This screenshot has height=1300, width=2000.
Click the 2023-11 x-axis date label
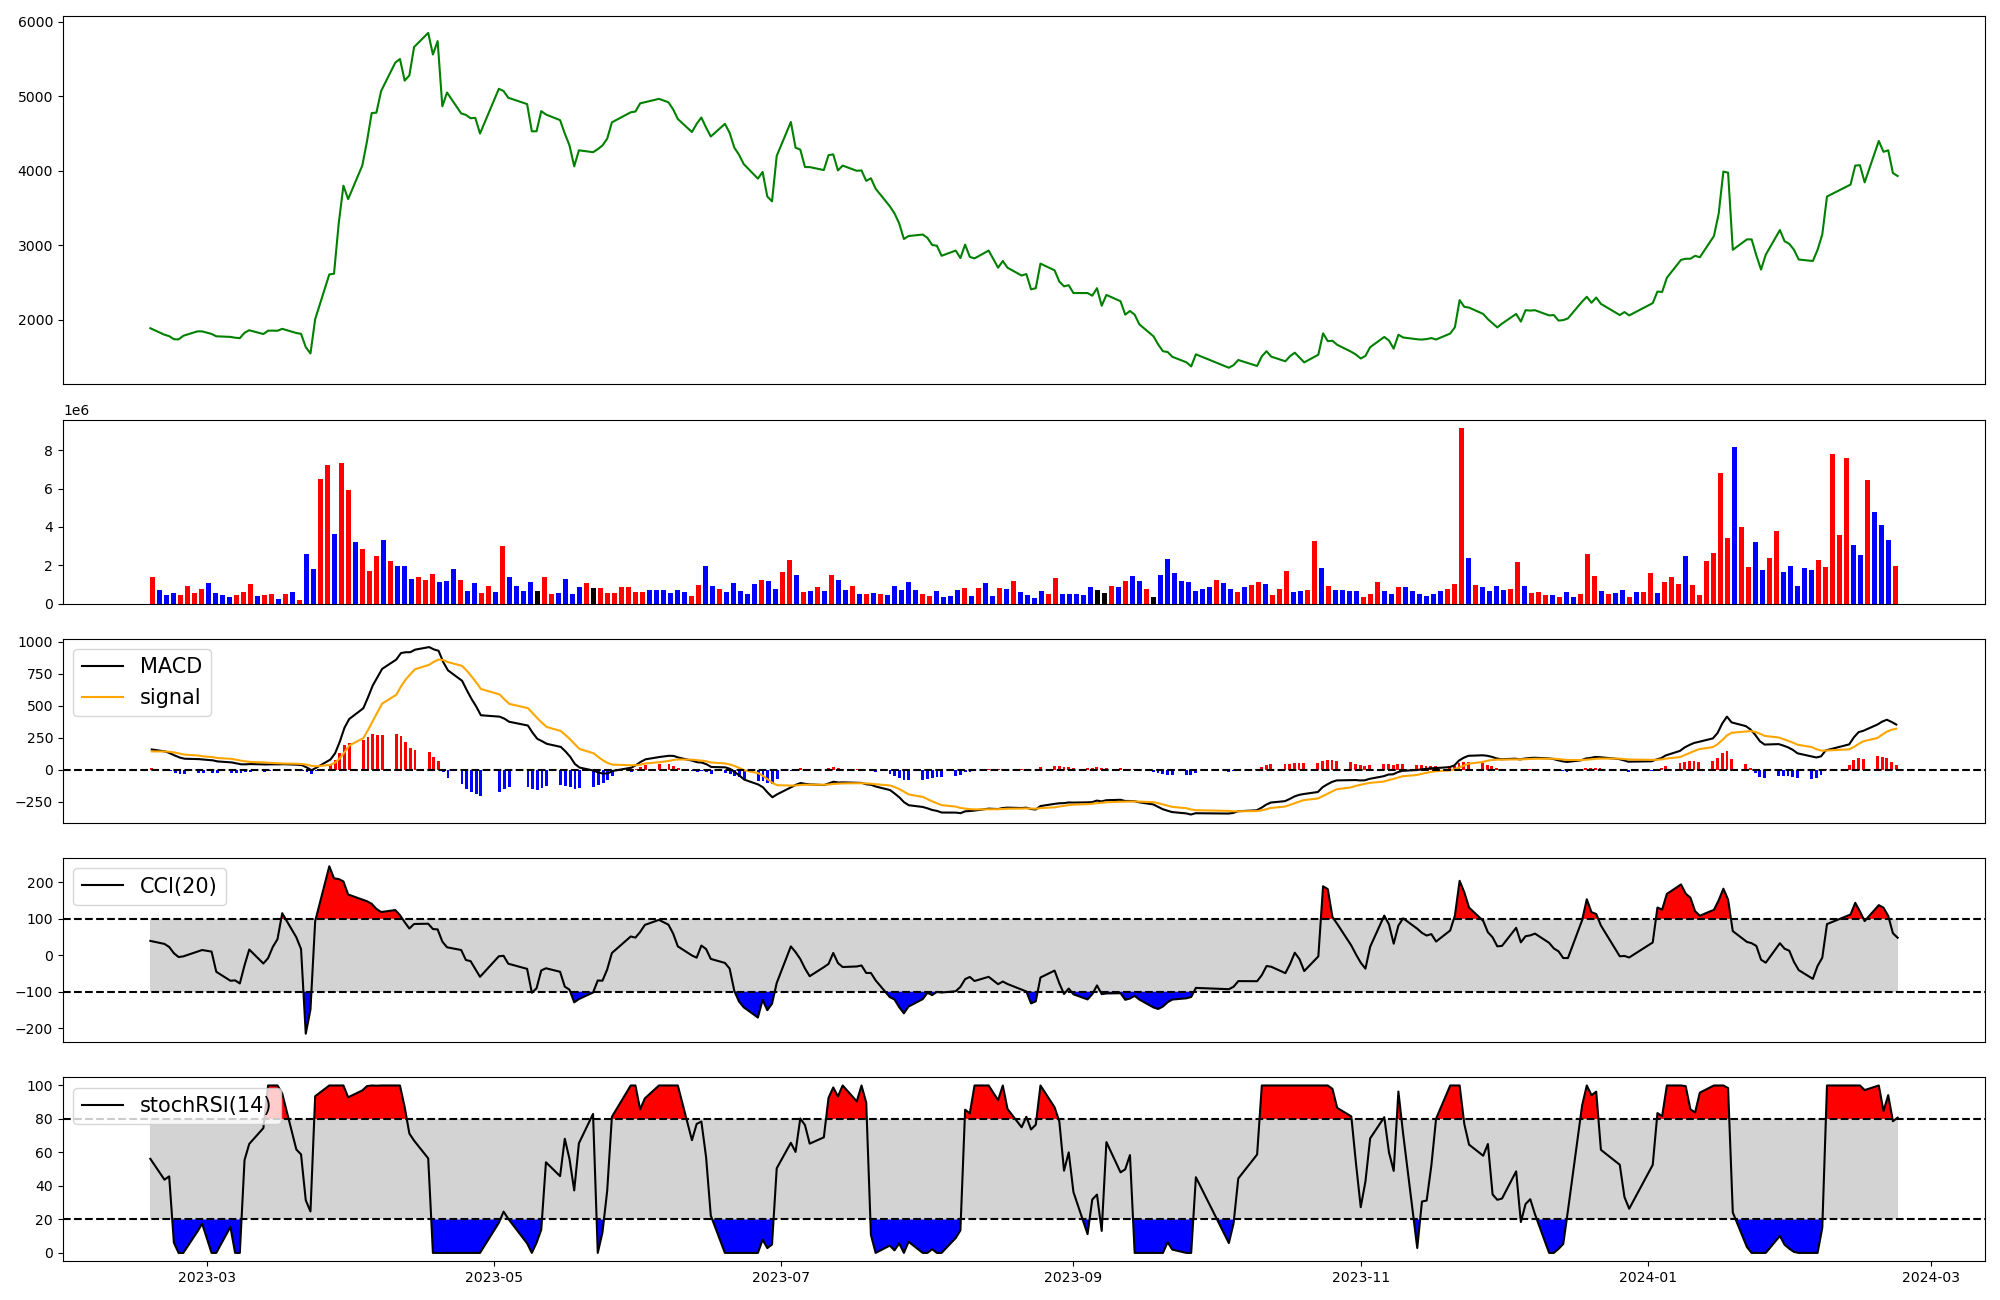[1361, 1277]
